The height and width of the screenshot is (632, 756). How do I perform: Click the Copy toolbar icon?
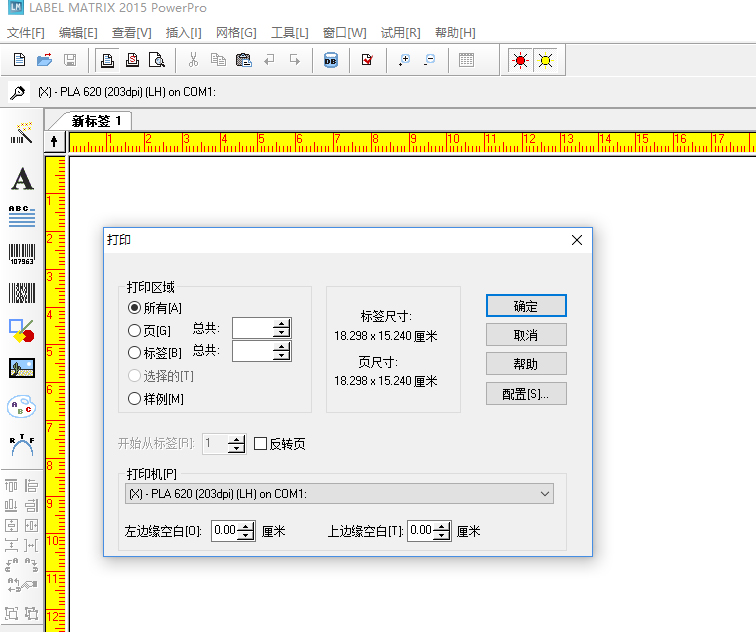pyautogui.click(x=218, y=60)
